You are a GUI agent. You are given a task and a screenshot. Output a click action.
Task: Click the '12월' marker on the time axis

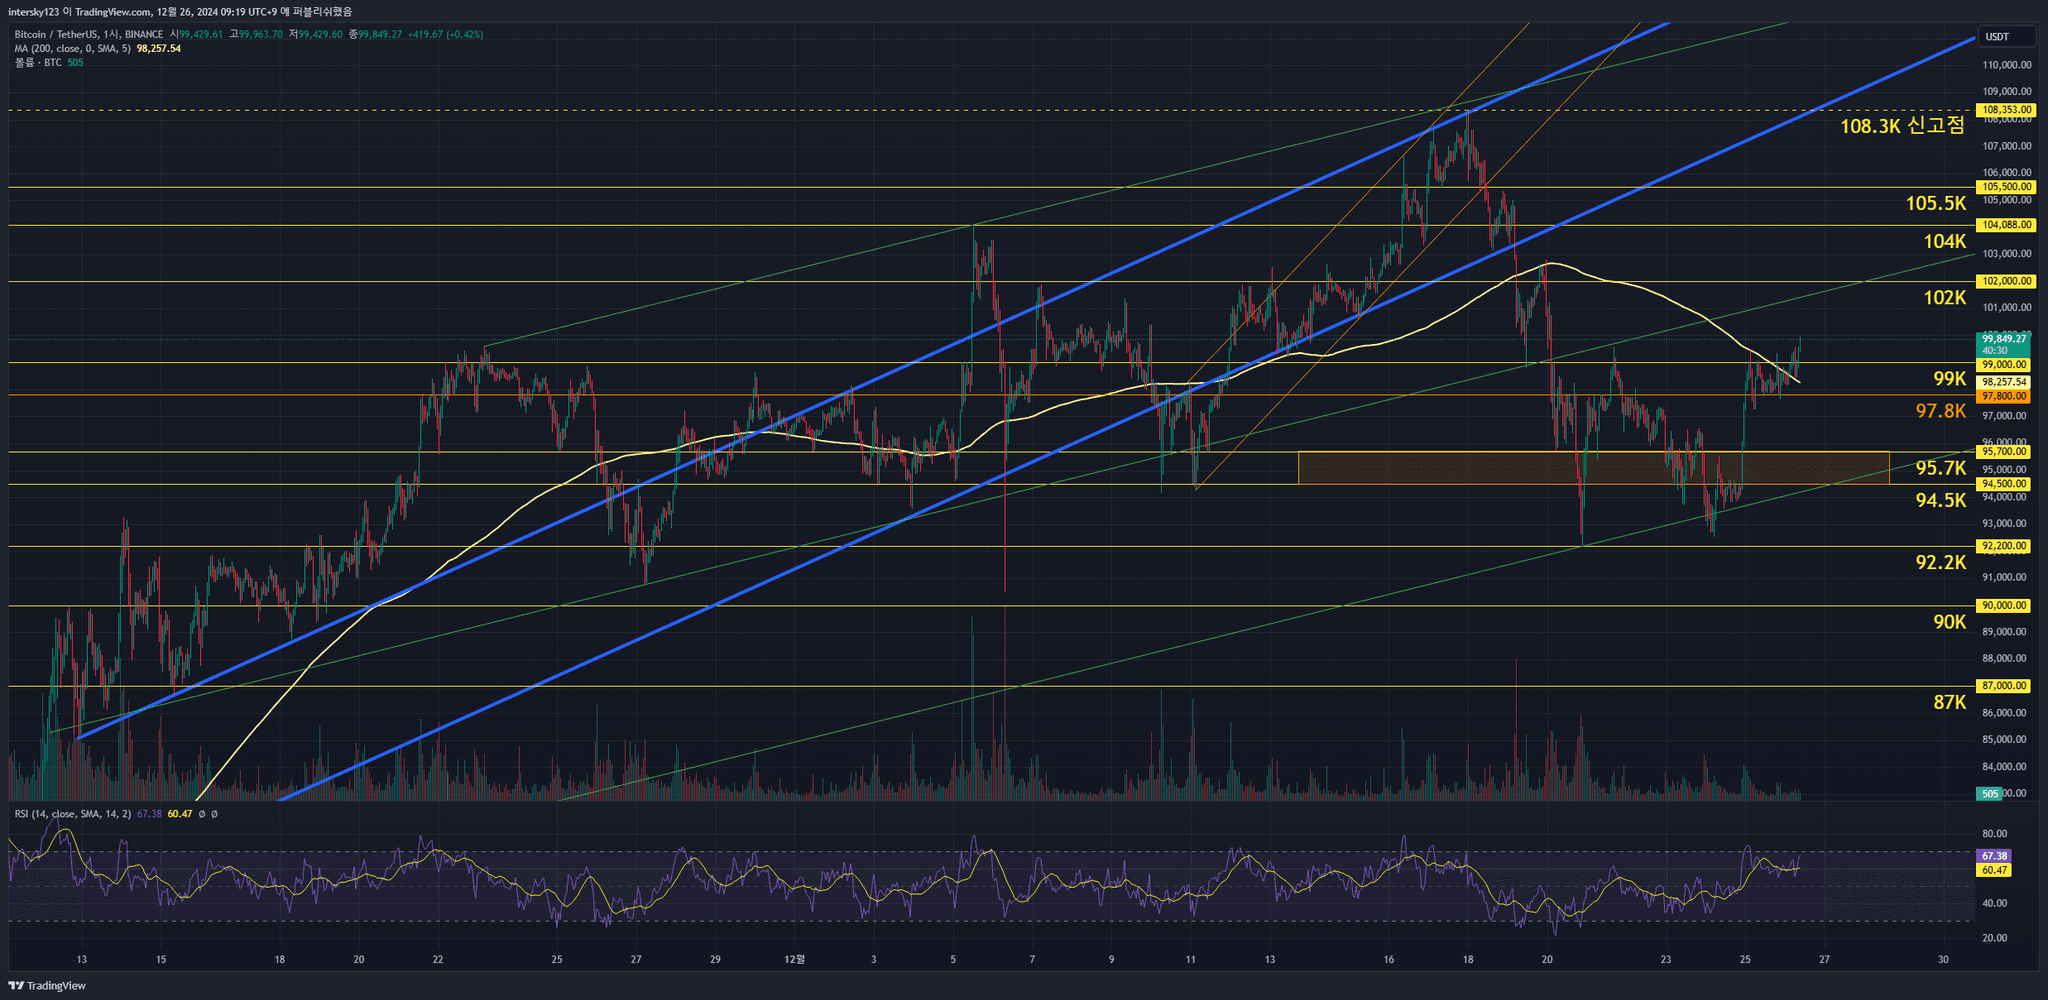(x=794, y=959)
